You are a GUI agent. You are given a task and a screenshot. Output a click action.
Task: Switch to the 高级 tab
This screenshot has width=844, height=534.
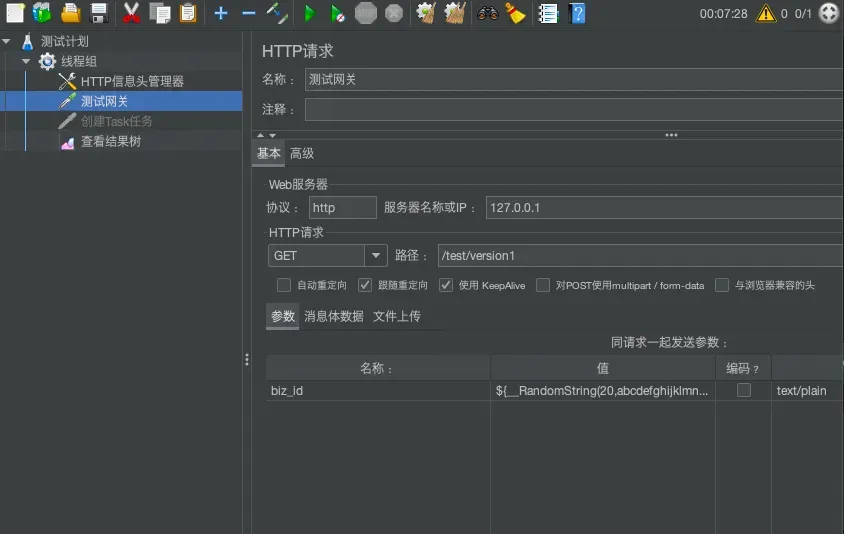pos(302,153)
